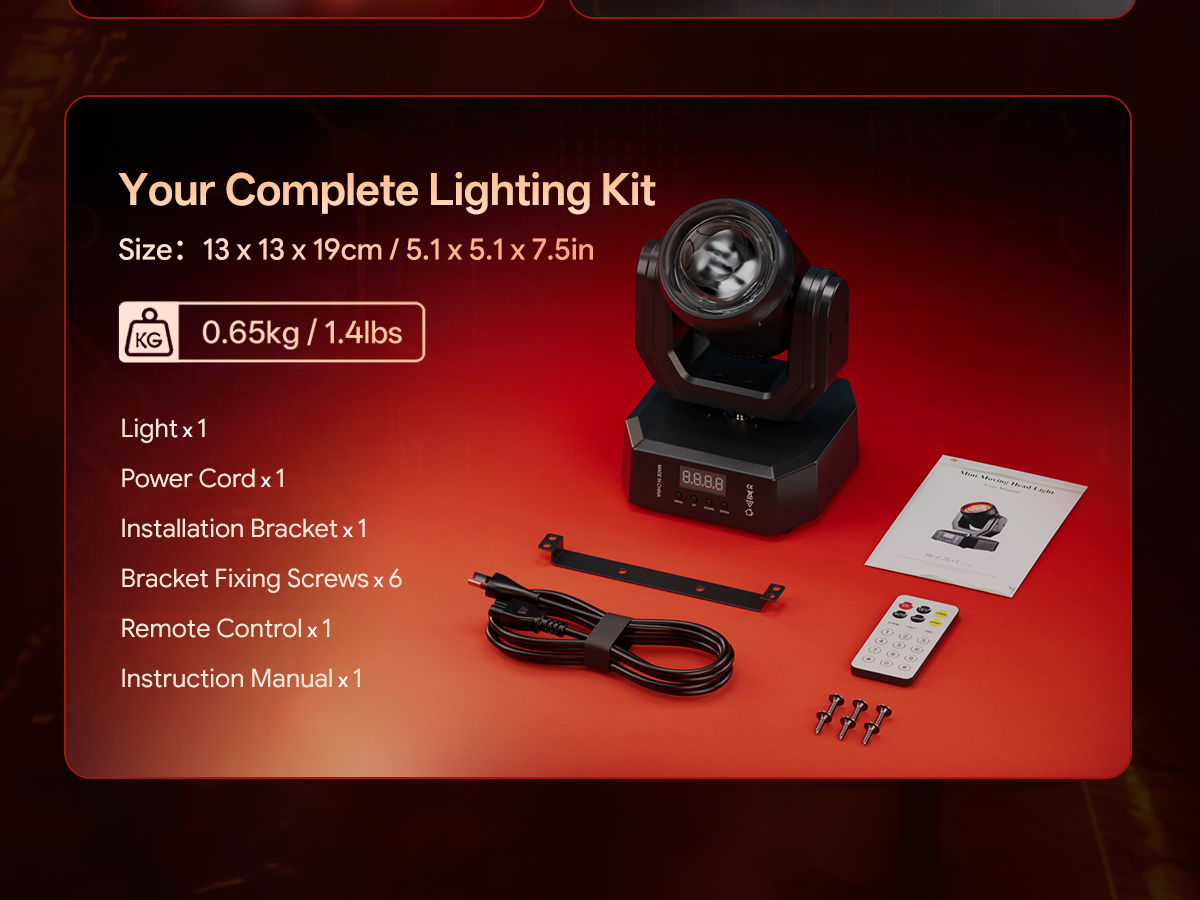Click the instruction manual booklet

tap(975, 524)
